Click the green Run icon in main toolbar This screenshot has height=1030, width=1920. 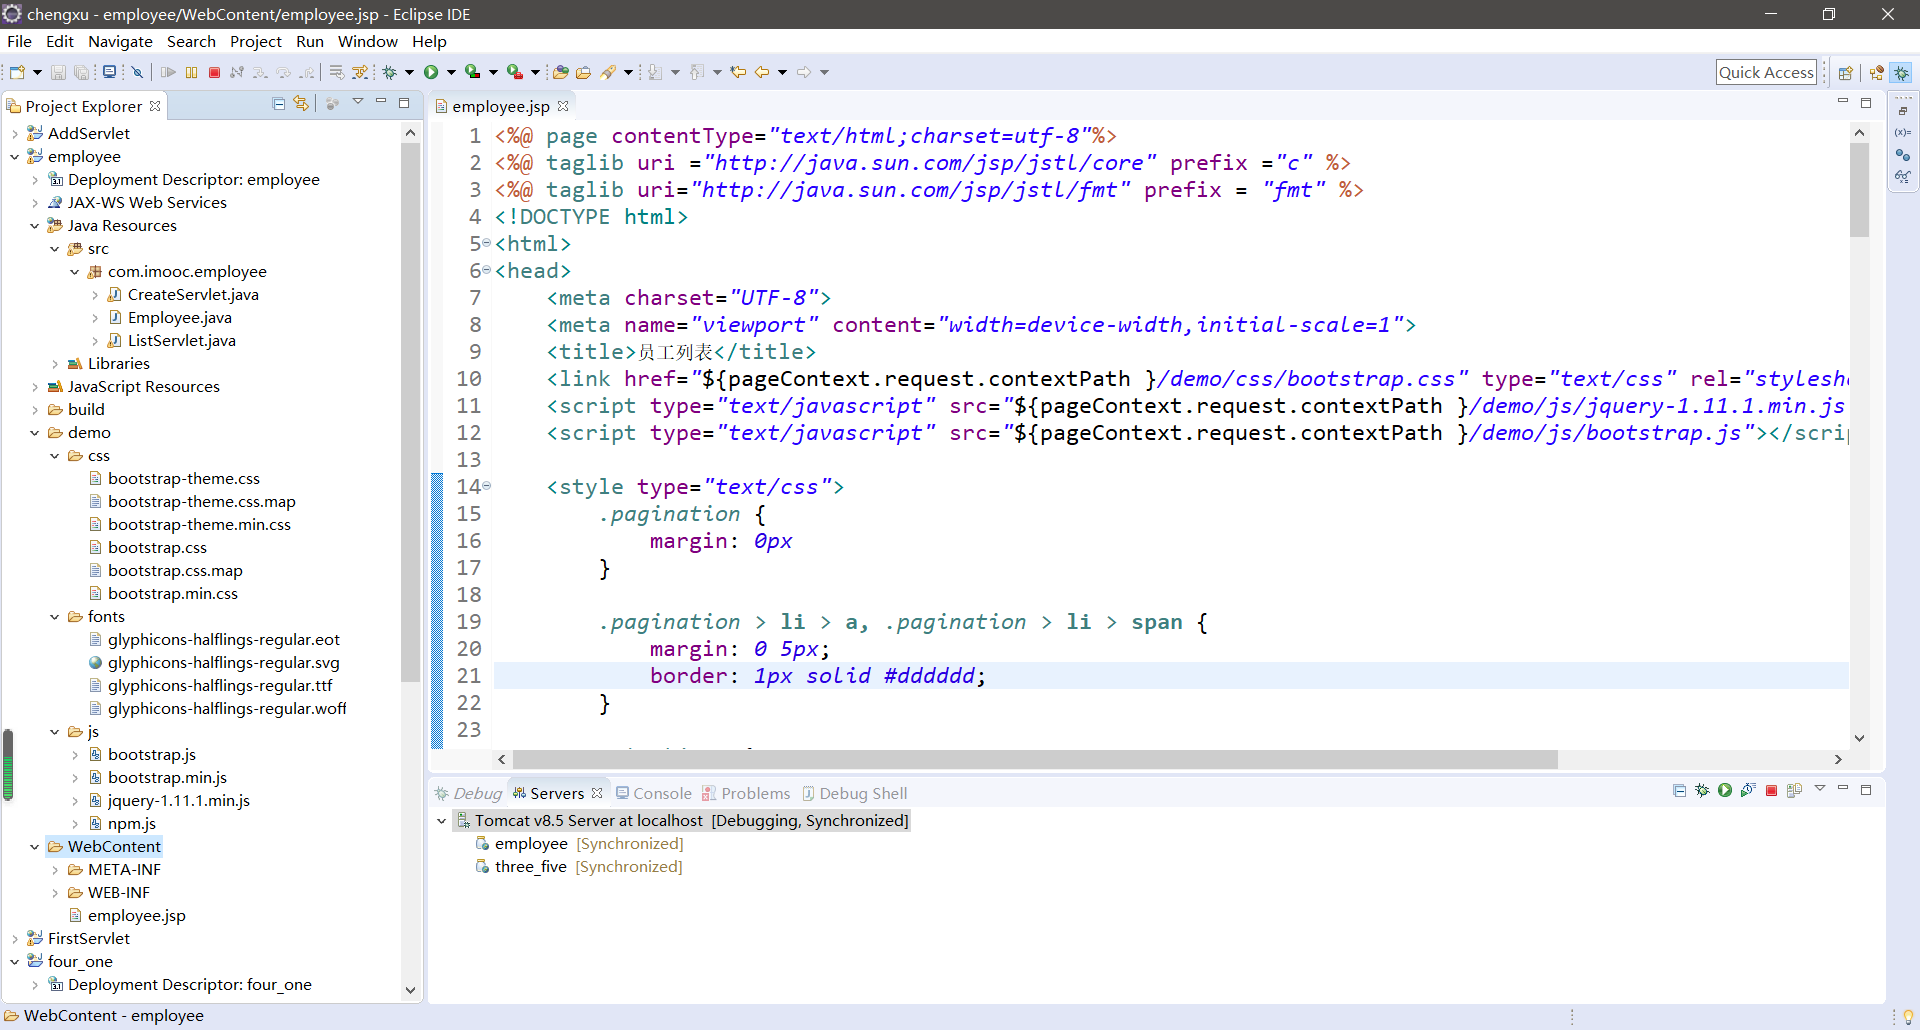[431, 72]
